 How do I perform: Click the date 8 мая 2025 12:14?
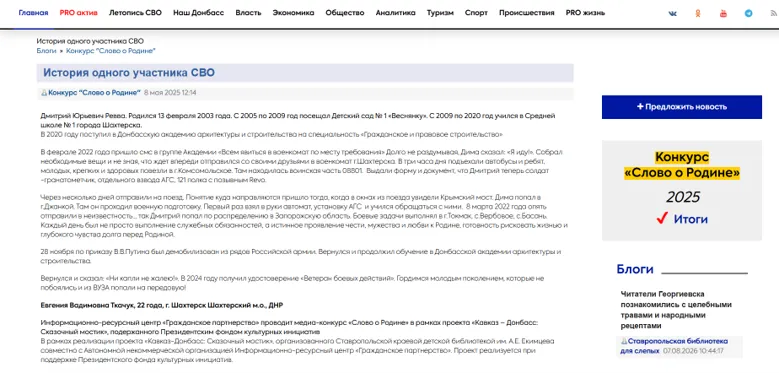point(170,92)
